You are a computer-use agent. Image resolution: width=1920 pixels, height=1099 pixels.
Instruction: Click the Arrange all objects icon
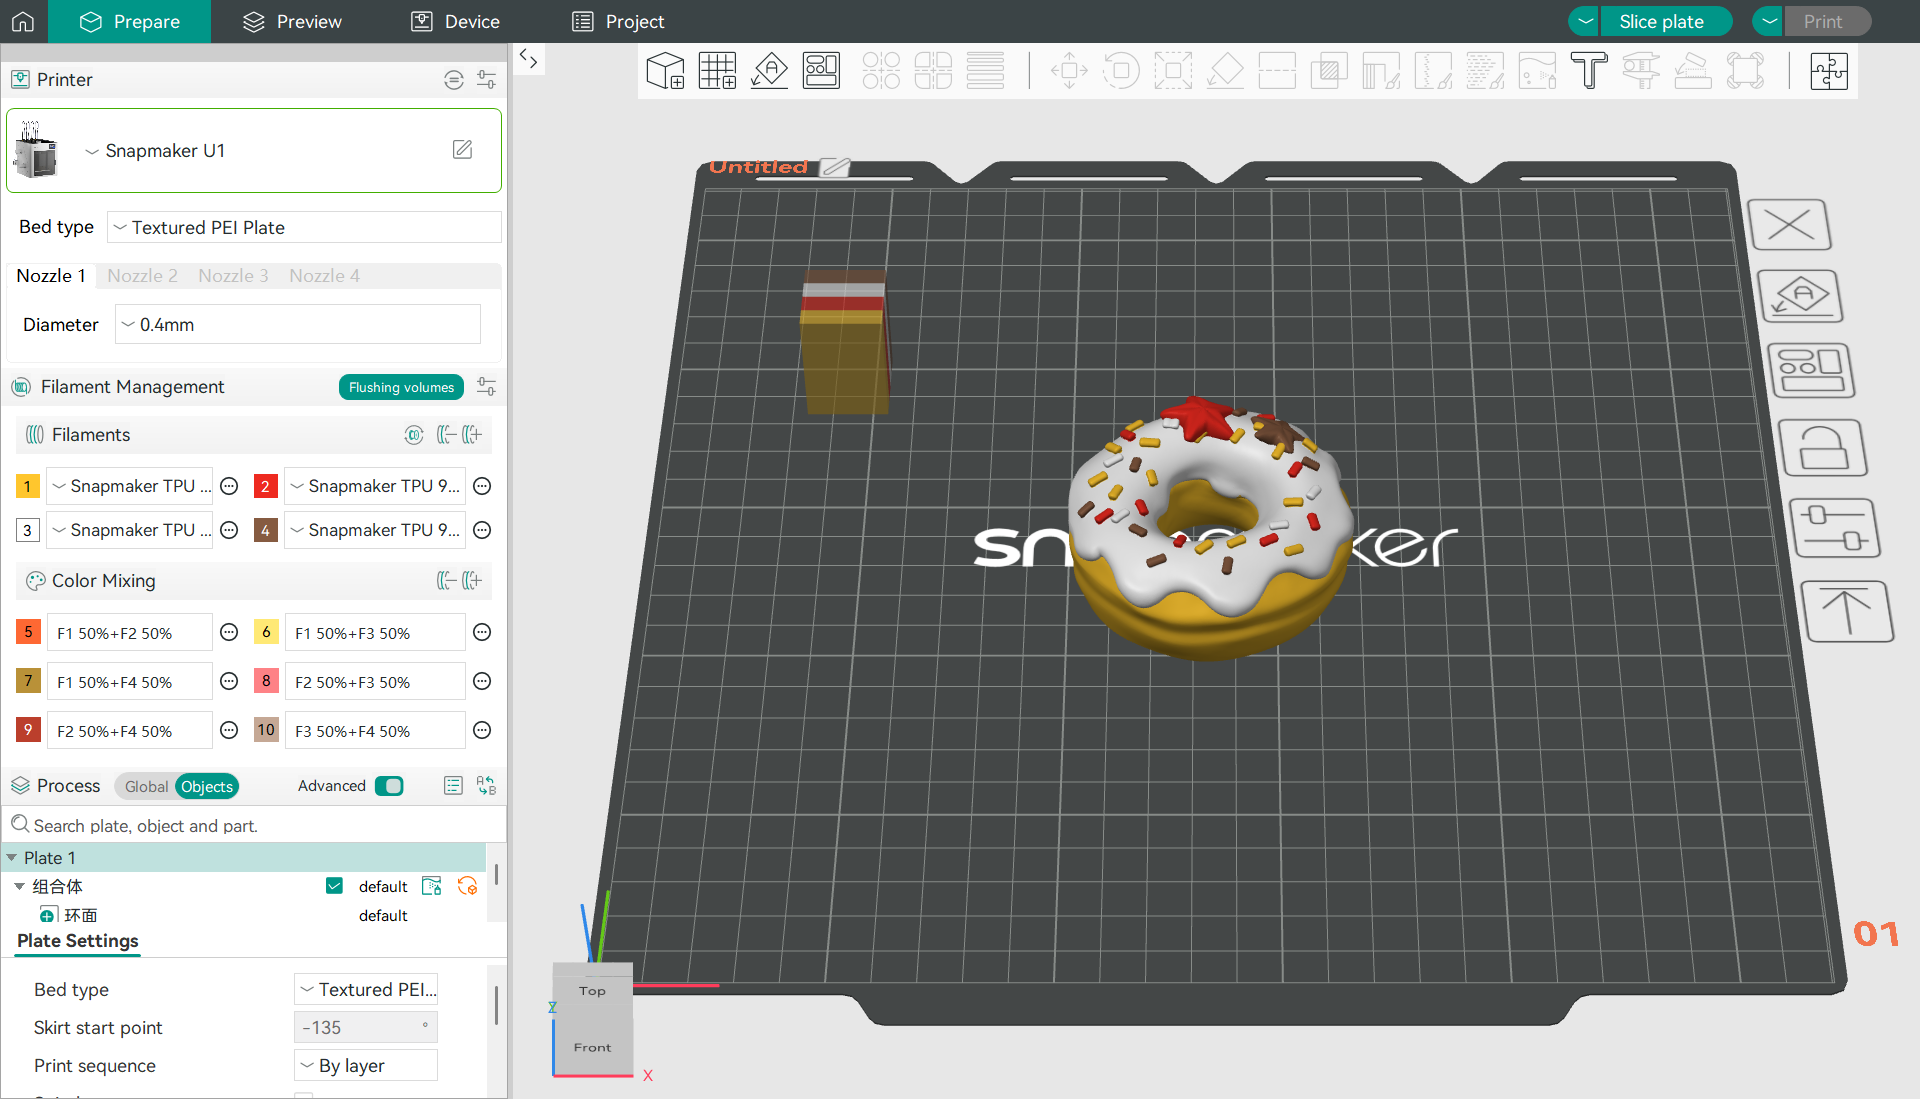click(x=821, y=71)
